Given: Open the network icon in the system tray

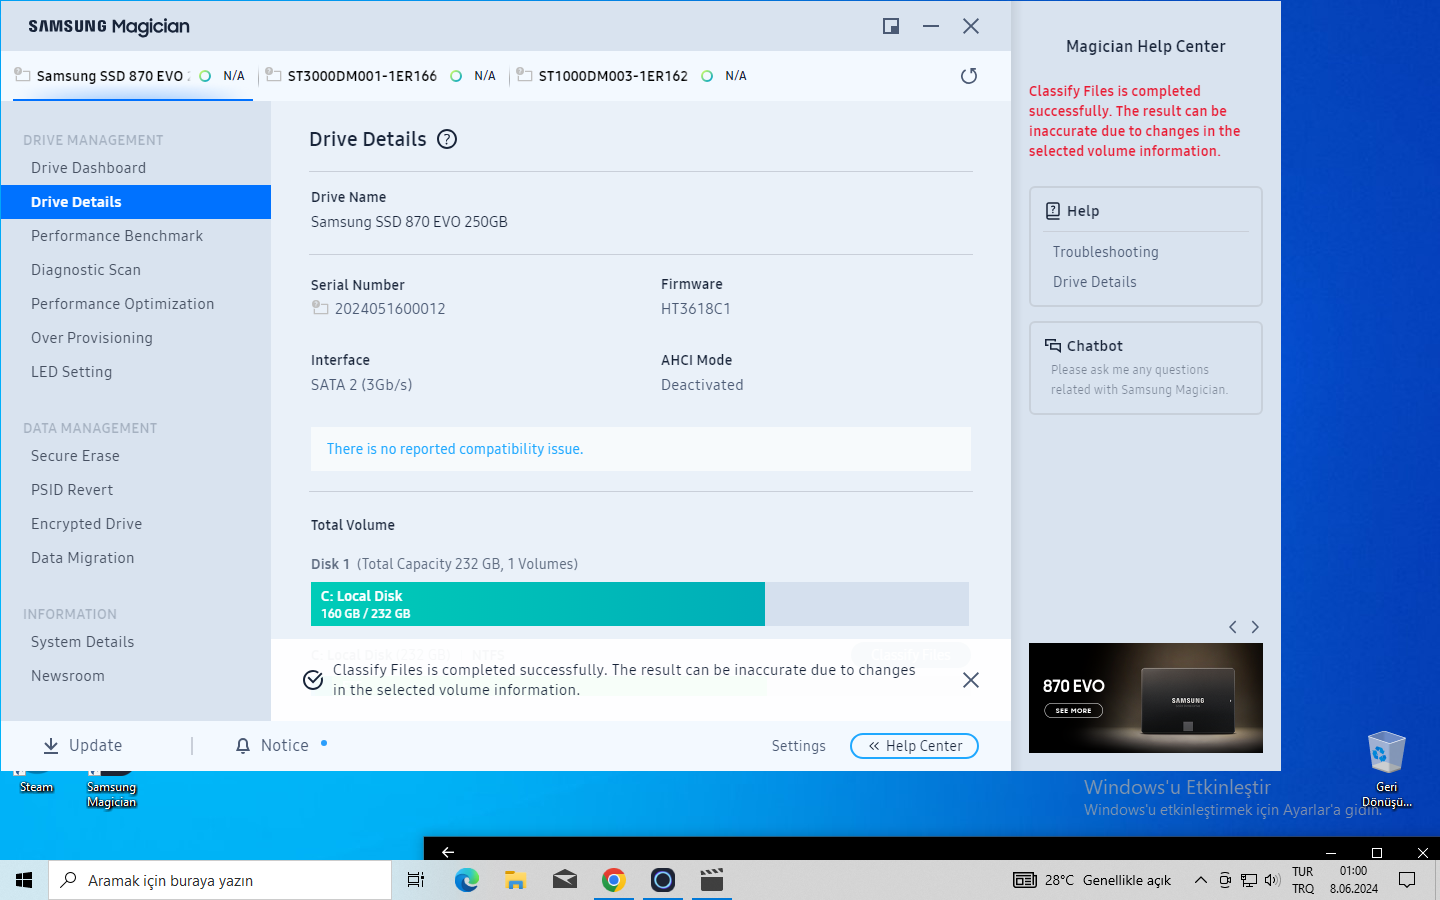Looking at the screenshot, I should point(1249,880).
